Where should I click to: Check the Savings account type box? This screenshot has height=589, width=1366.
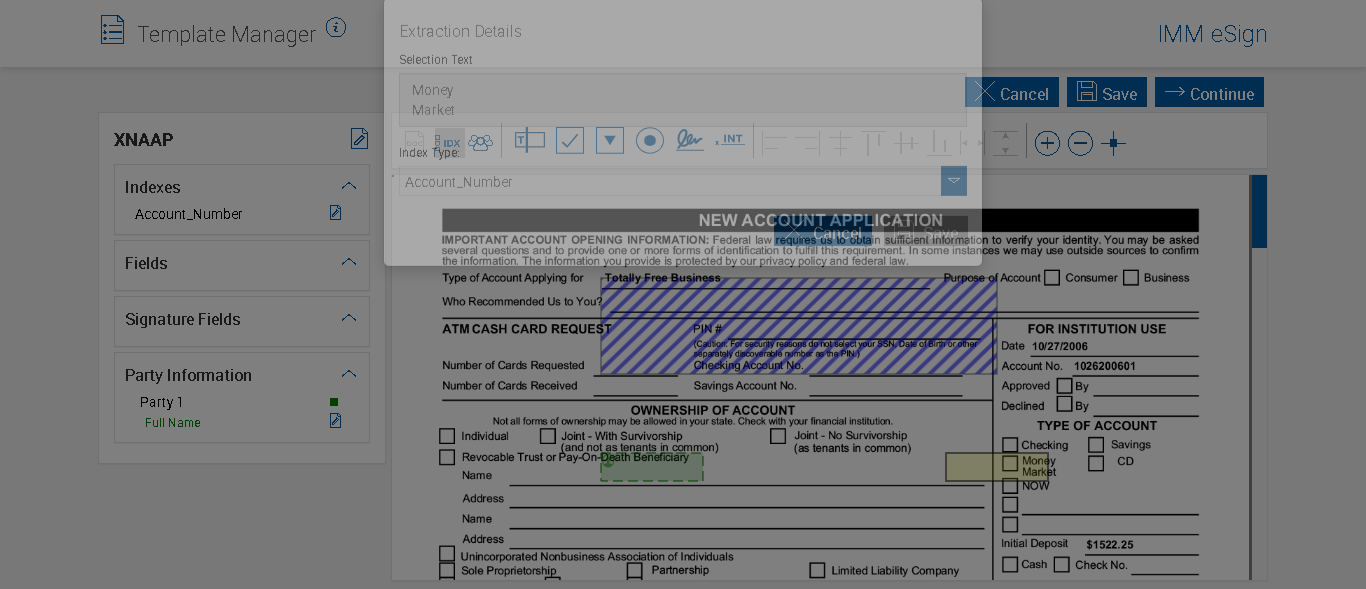(1096, 445)
